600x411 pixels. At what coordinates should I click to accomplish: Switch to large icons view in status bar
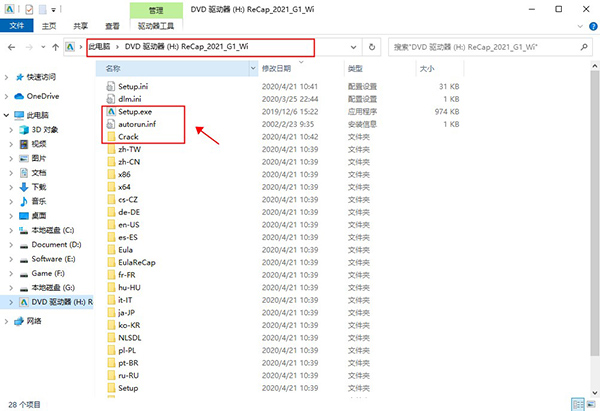click(591, 404)
